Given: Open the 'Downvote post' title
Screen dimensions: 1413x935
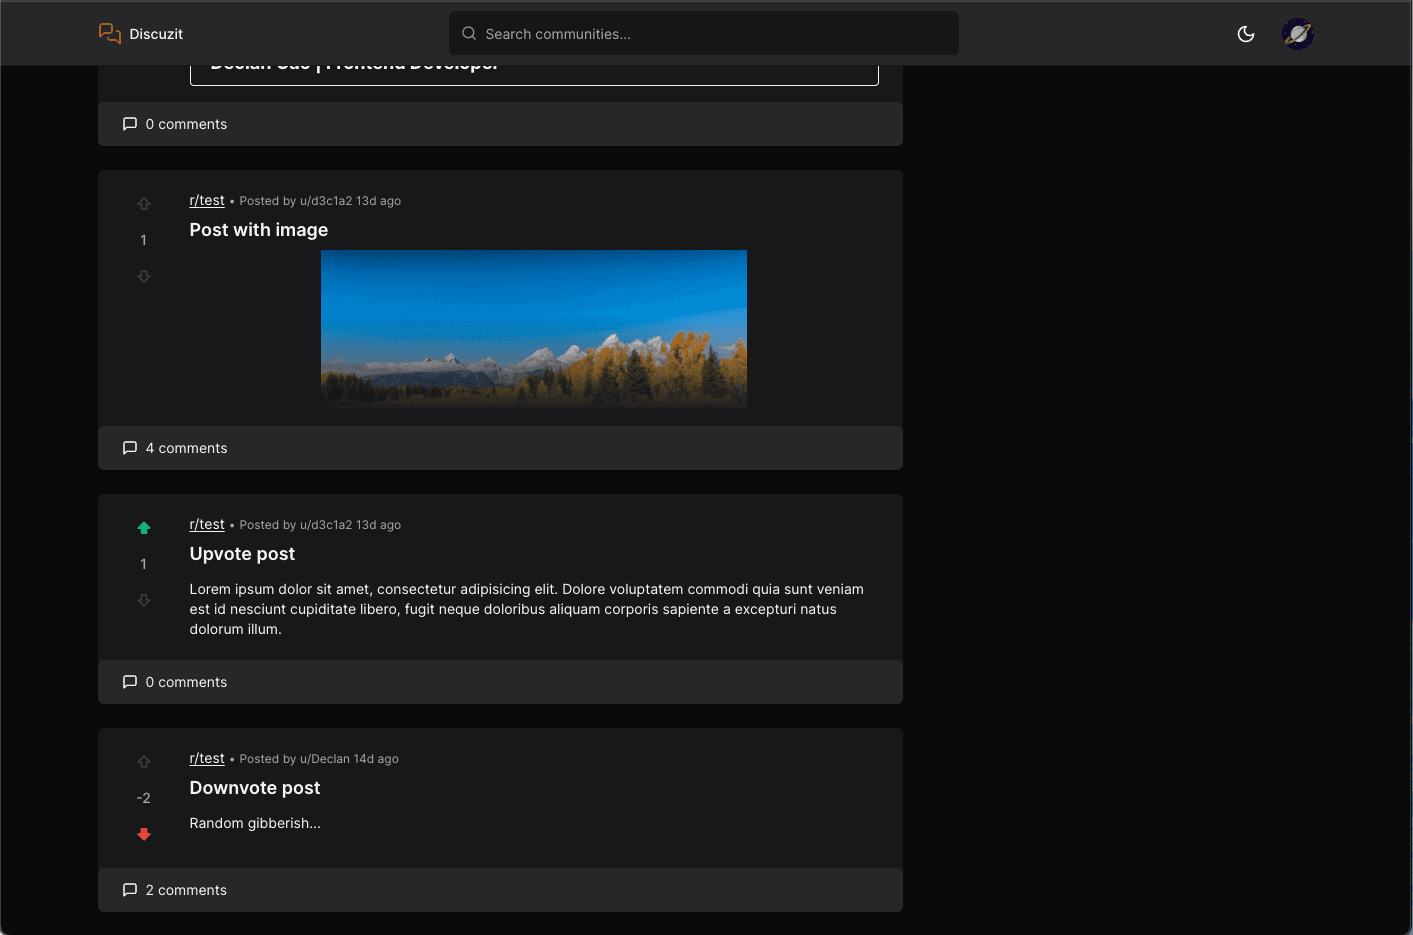Looking at the screenshot, I should tap(255, 788).
